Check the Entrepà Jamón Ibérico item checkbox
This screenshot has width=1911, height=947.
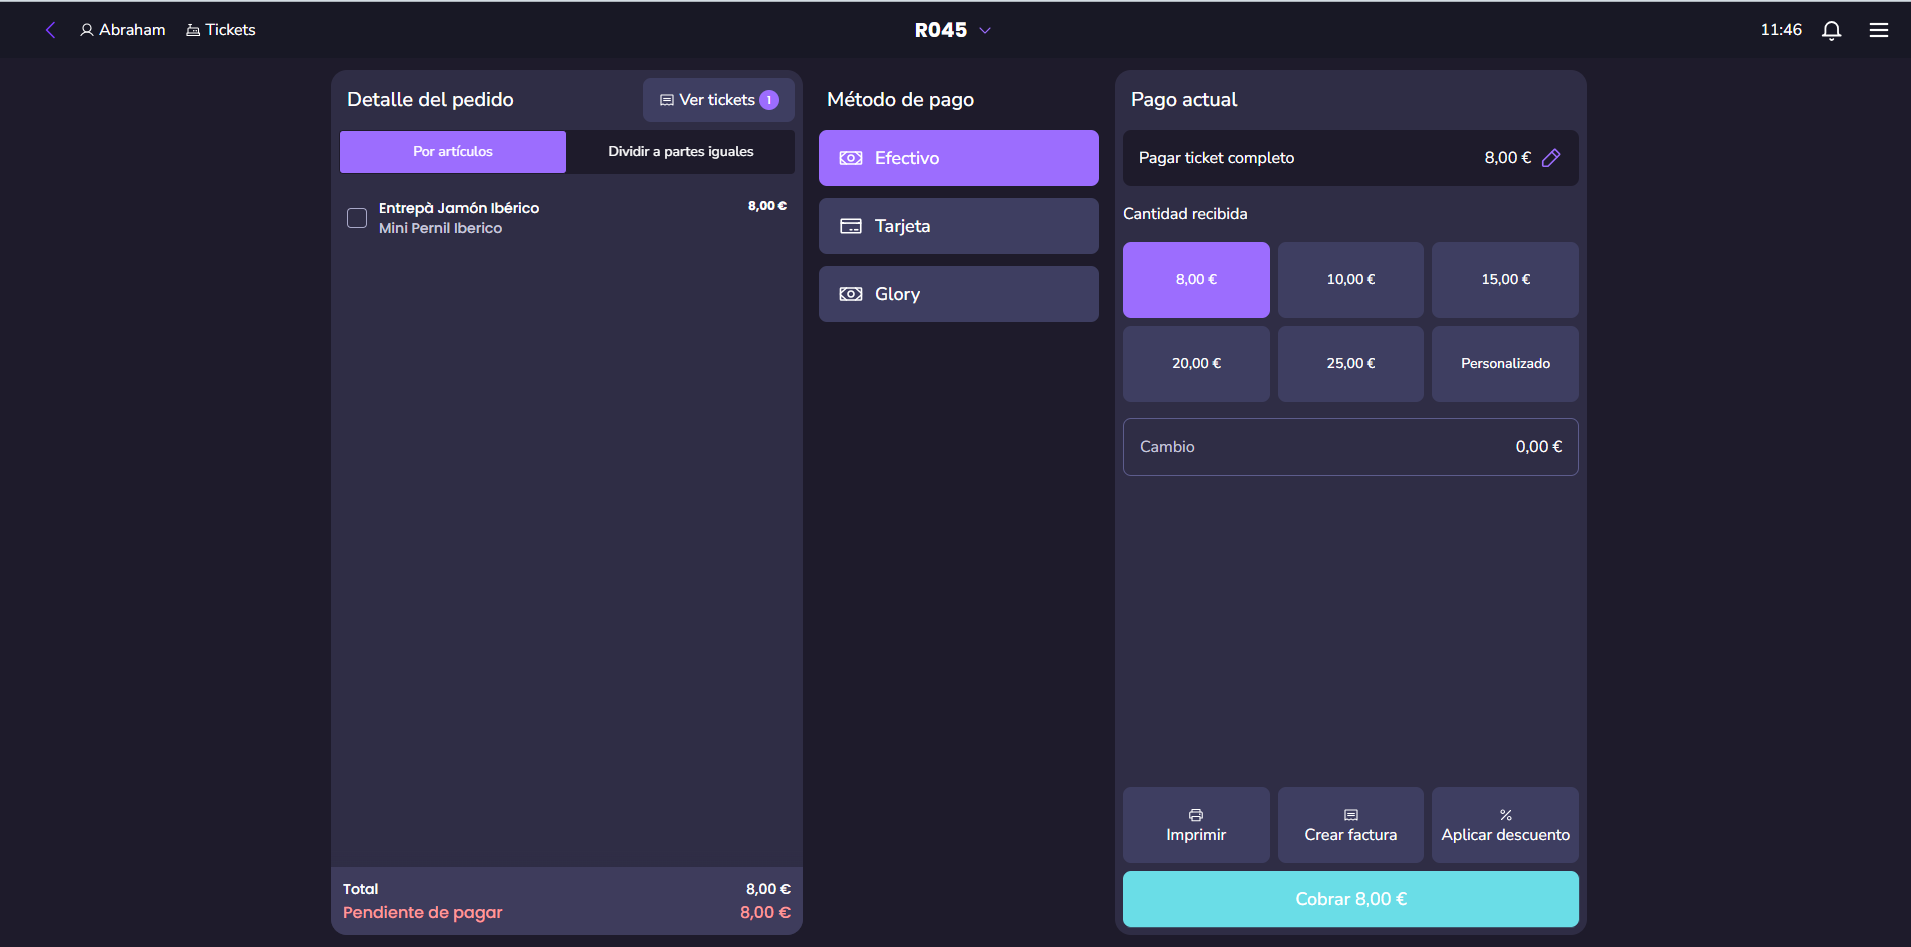[x=357, y=218]
